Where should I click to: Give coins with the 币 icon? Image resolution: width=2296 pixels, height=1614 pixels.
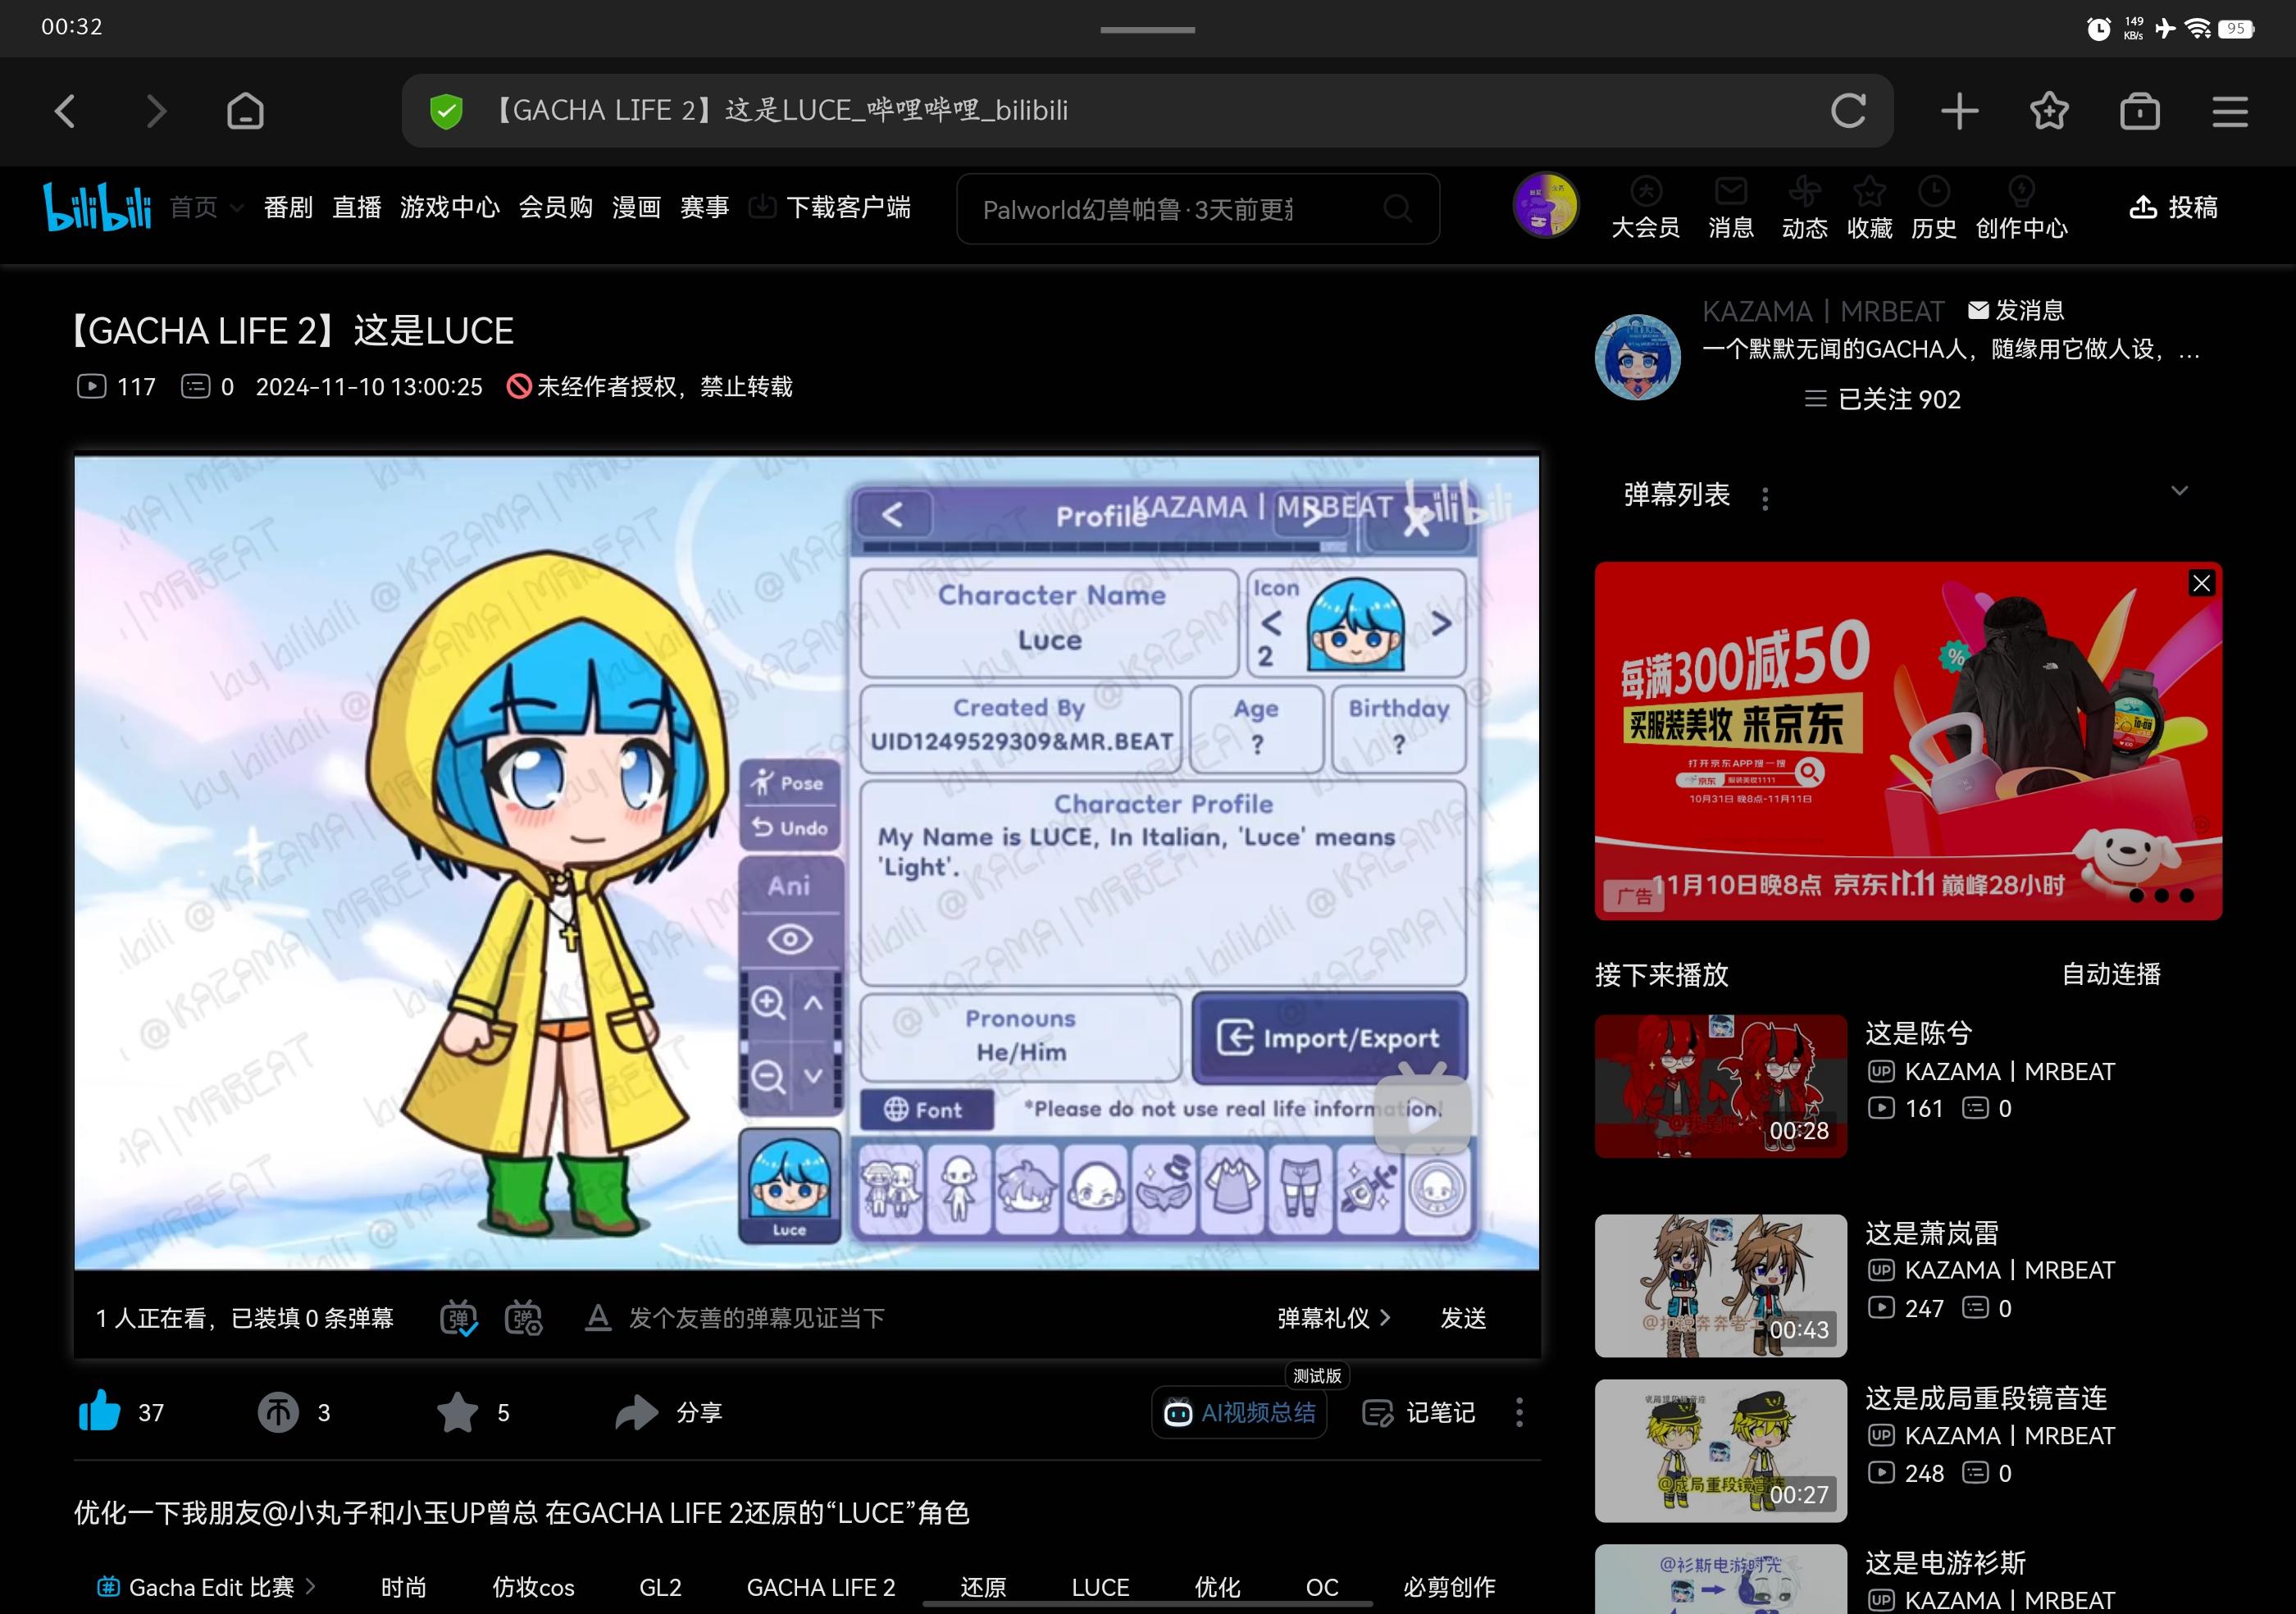tap(278, 1412)
